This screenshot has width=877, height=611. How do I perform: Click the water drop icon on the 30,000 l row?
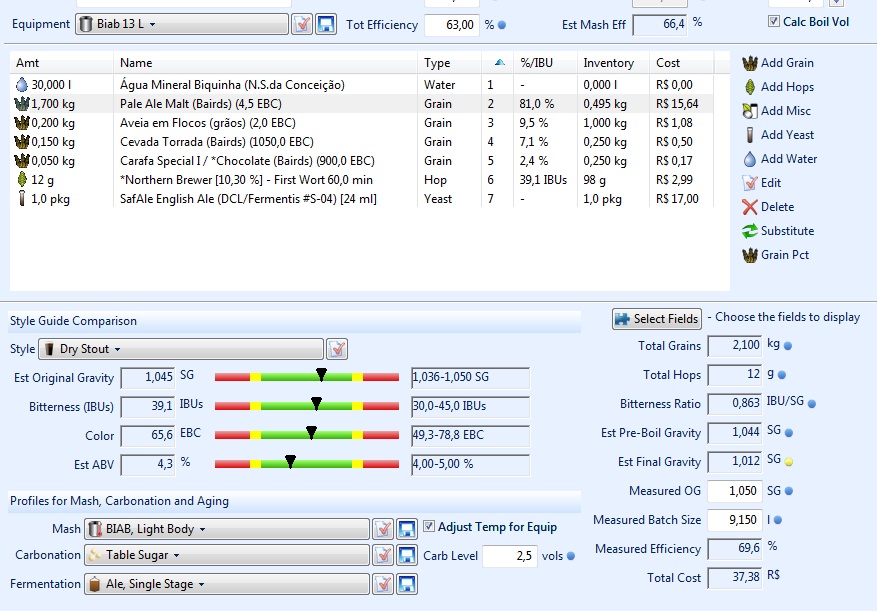[x=21, y=85]
